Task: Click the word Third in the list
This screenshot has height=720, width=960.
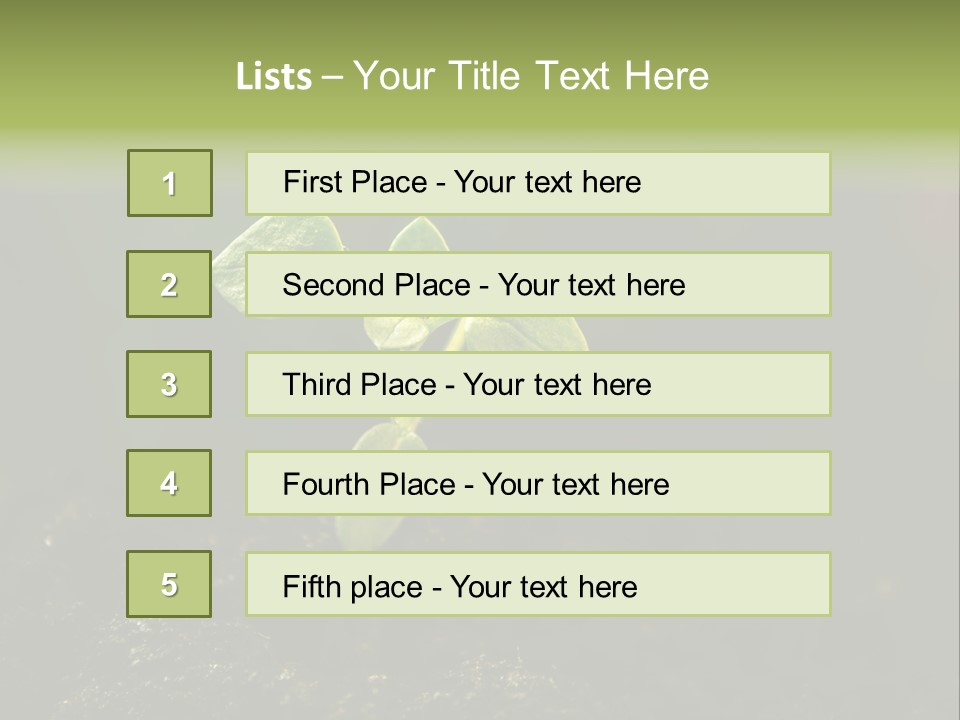Action: point(316,384)
